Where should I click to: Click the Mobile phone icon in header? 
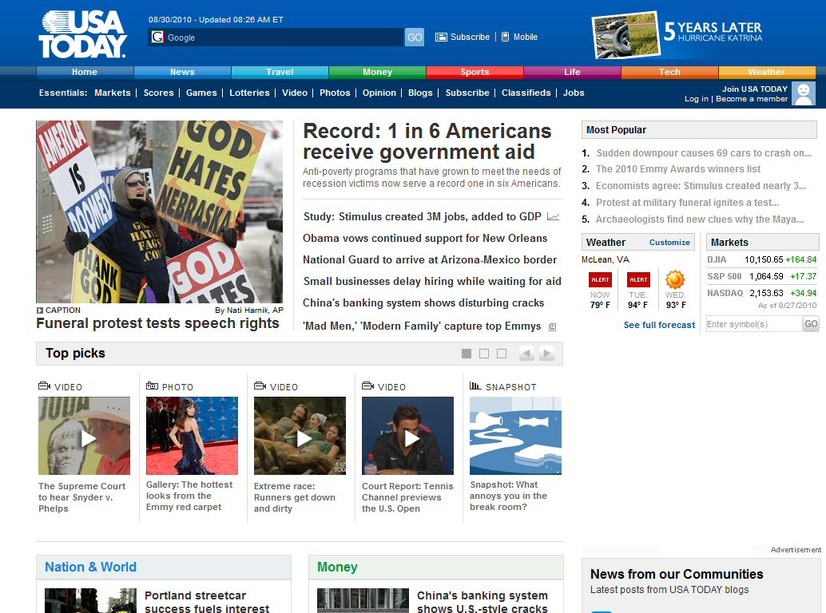(505, 37)
